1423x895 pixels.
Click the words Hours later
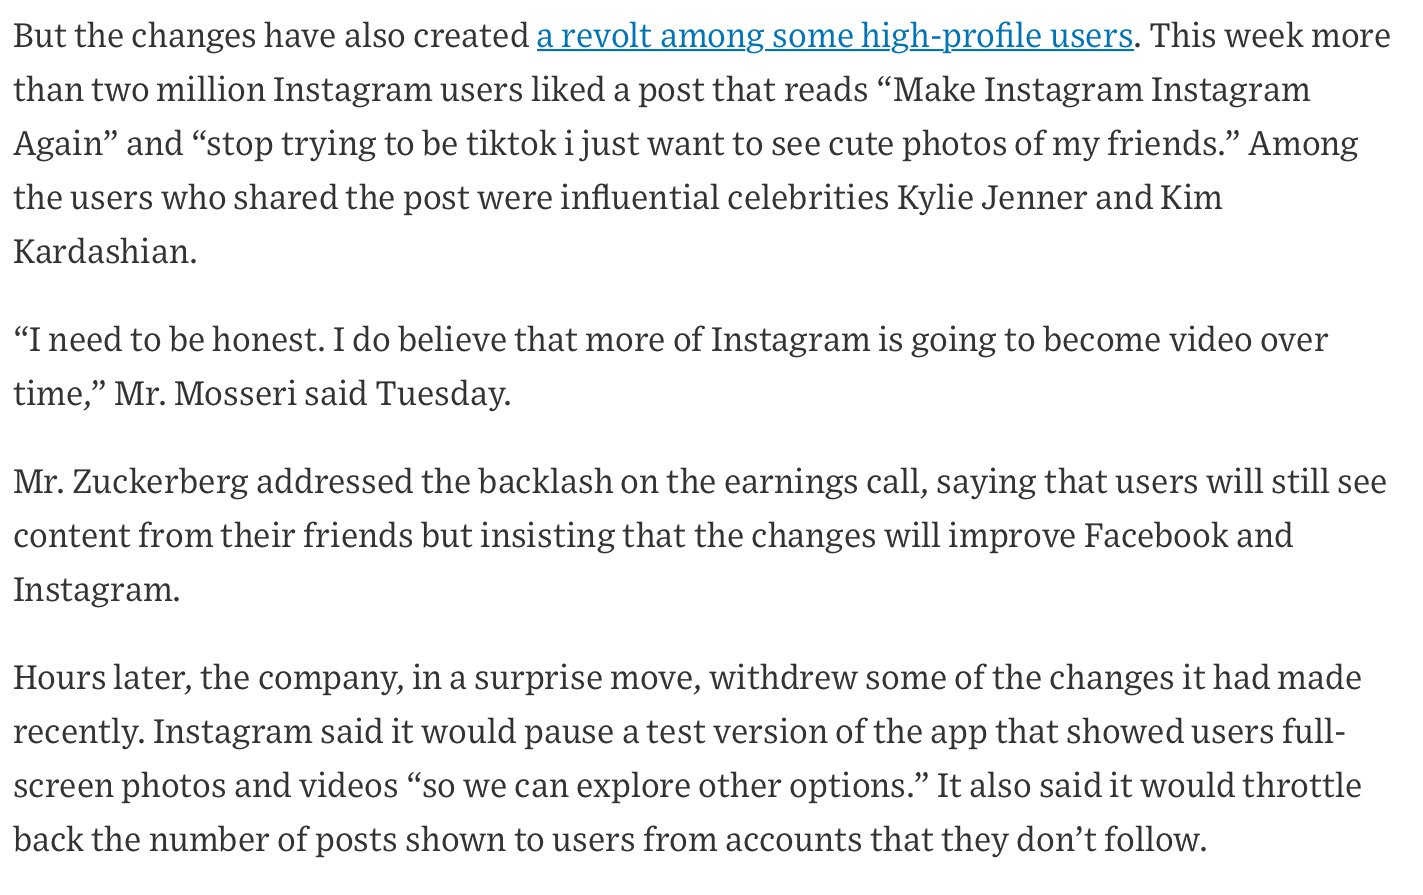pos(100,678)
